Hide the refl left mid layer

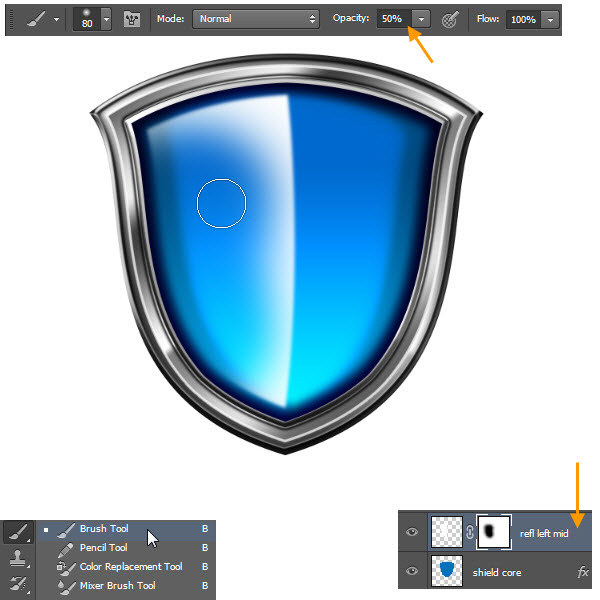click(411, 533)
